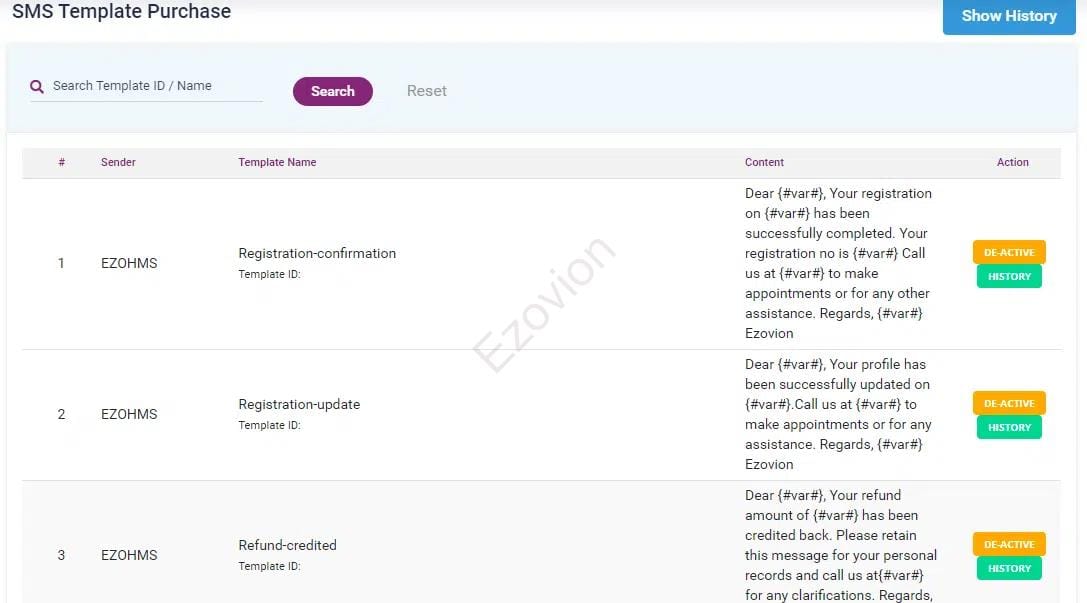1087x603 pixels.
Task: Open Show History in the top right
Action: [x=1008, y=16]
